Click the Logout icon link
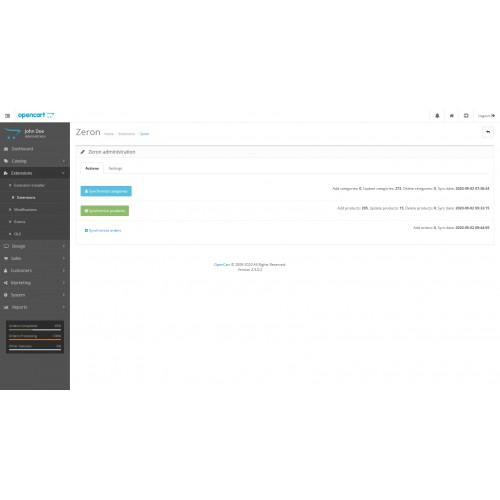The width and height of the screenshot is (500, 500). point(486,116)
